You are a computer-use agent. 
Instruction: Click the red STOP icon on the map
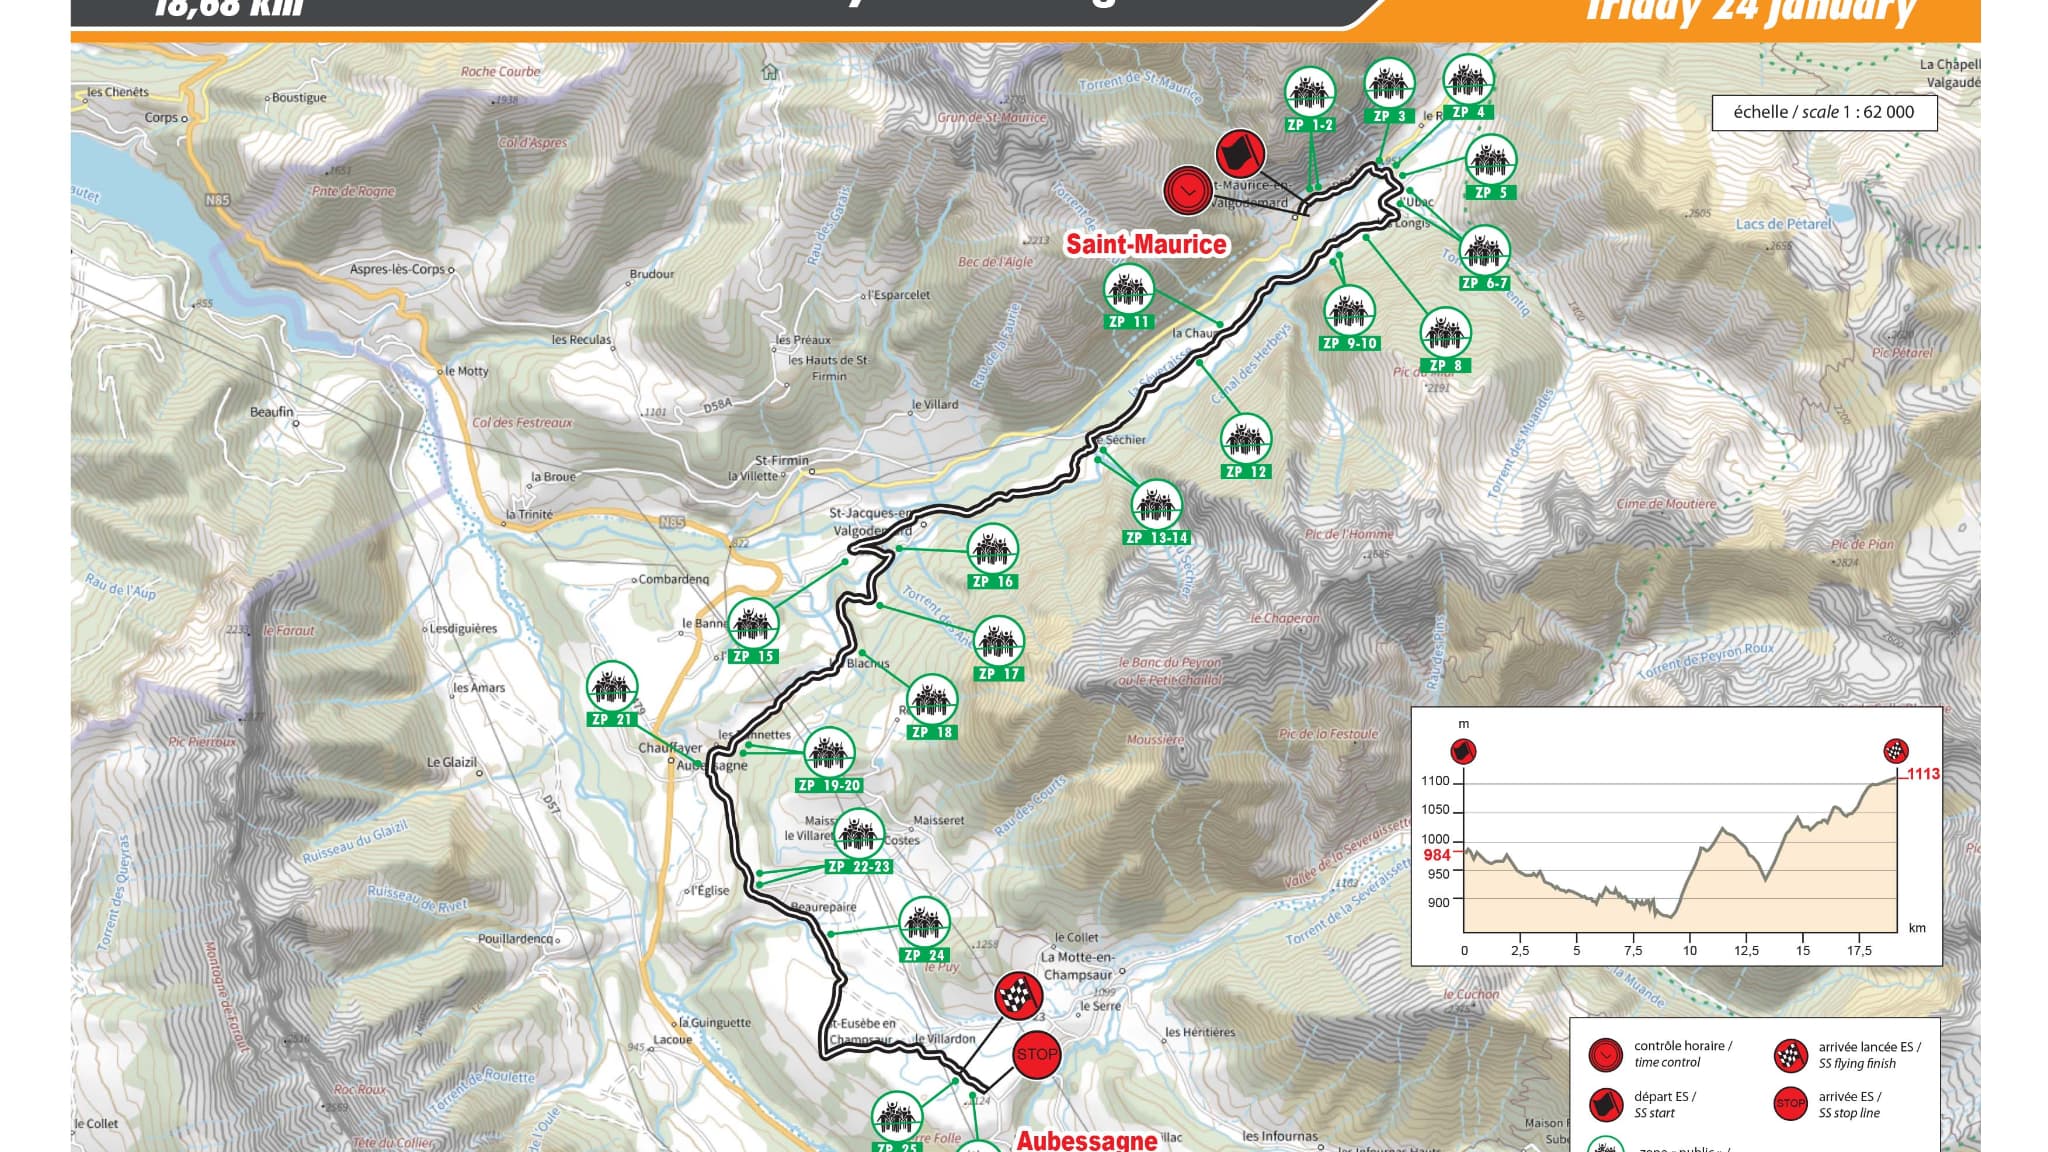tap(1037, 1054)
